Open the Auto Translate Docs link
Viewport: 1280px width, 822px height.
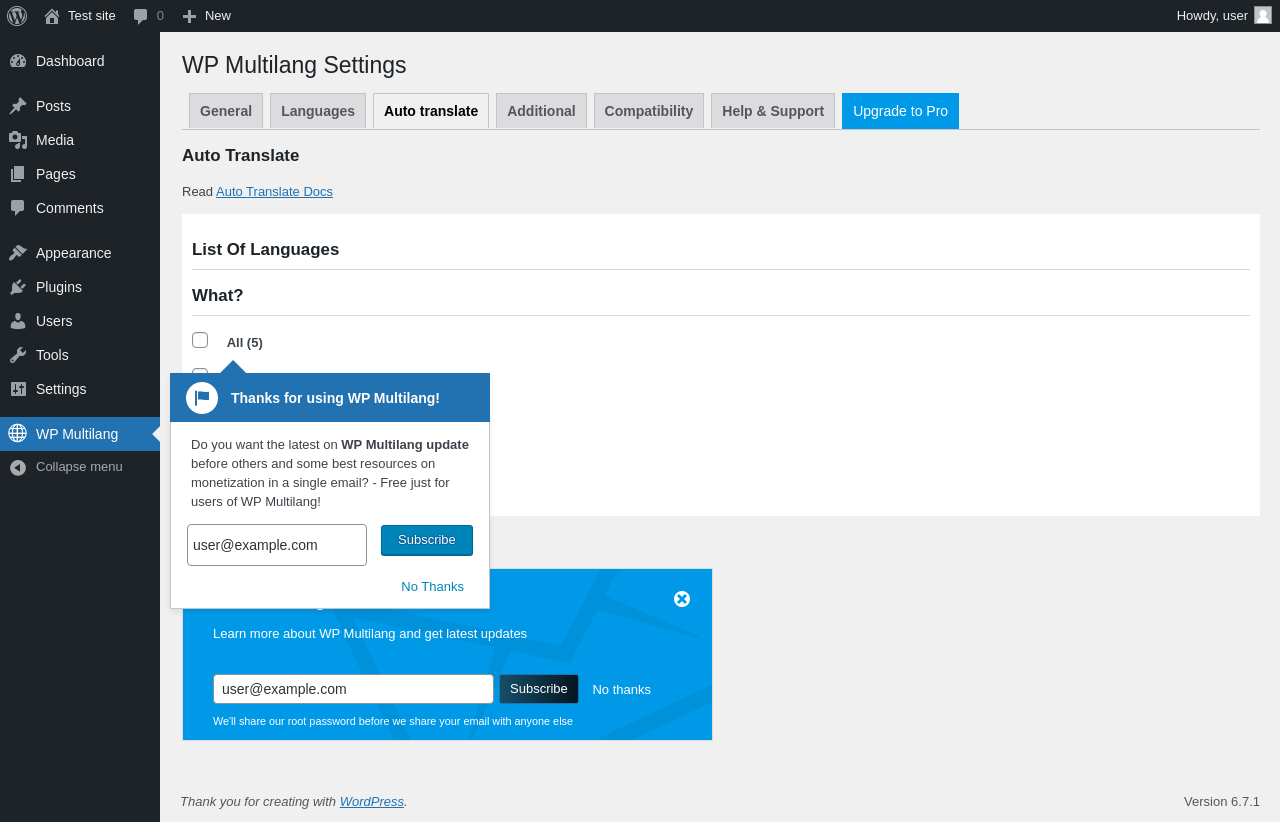pos(274,192)
